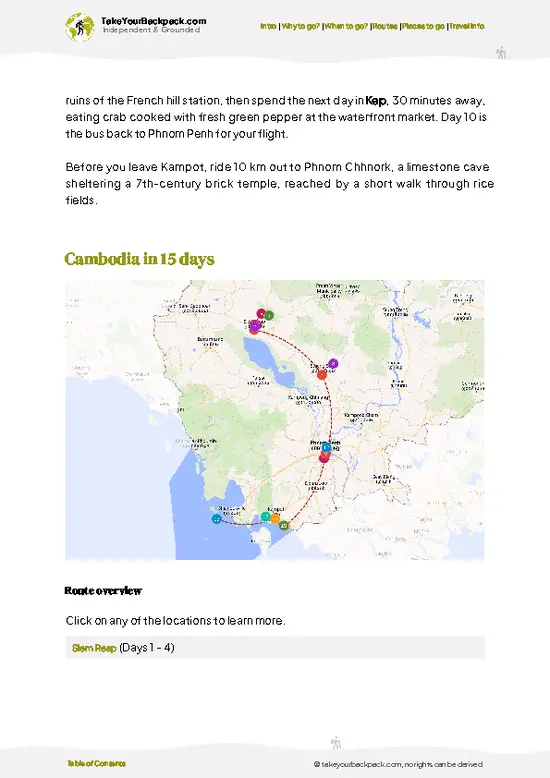Open the 'Places to go' nav link
Viewport: 550px width, 778px height.
pyautogui.click(x=423, y=26)
